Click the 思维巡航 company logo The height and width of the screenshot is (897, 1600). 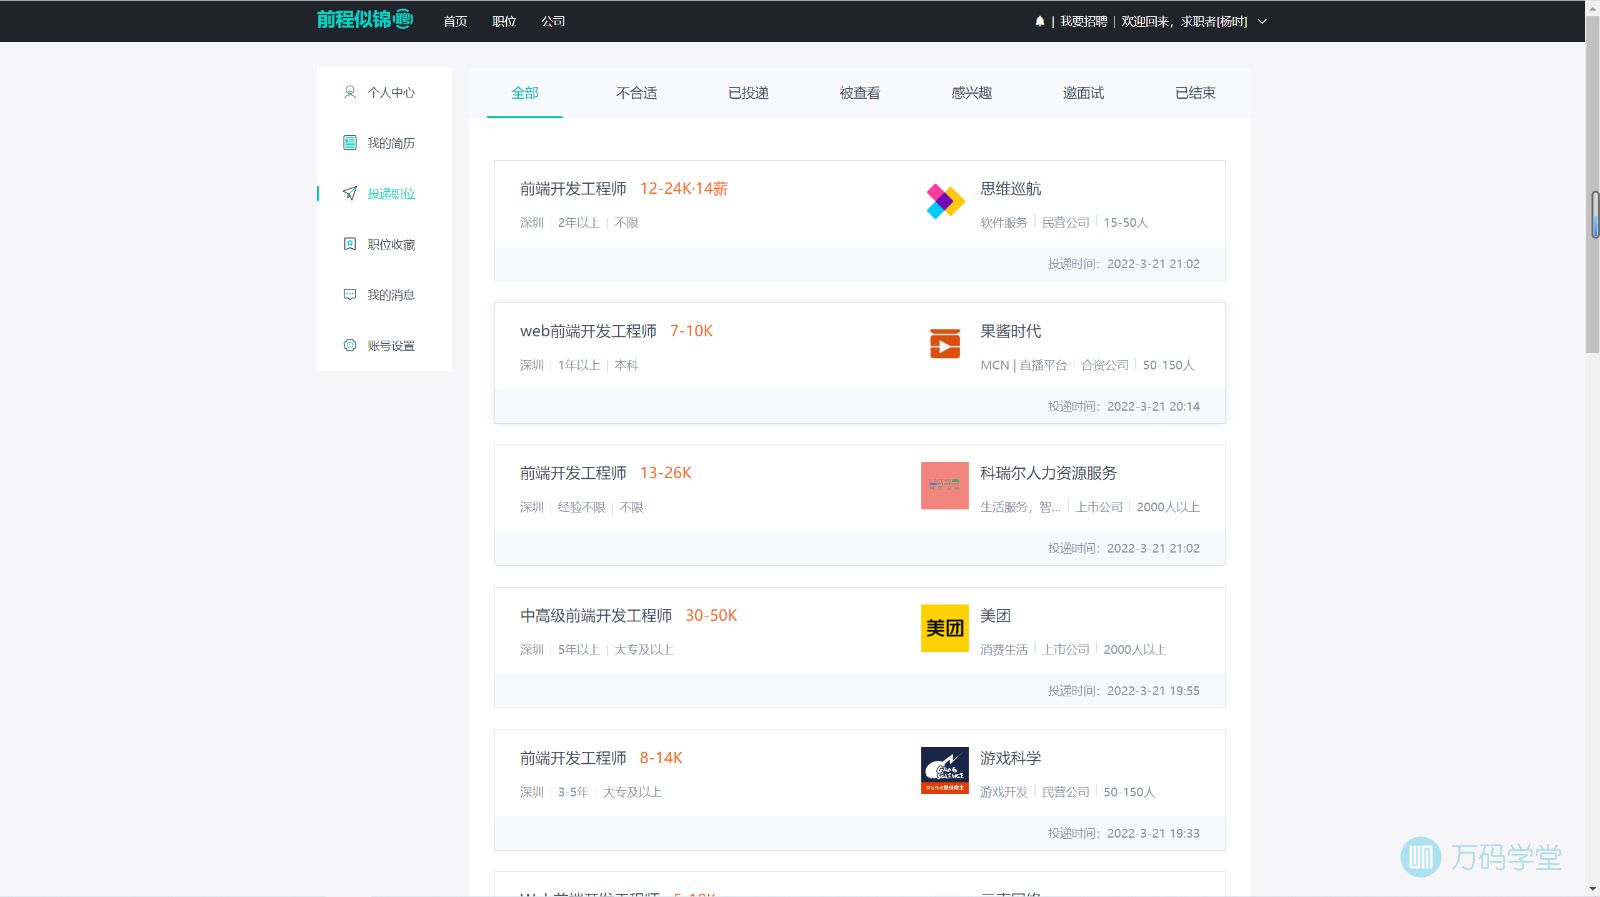point(945,201)
